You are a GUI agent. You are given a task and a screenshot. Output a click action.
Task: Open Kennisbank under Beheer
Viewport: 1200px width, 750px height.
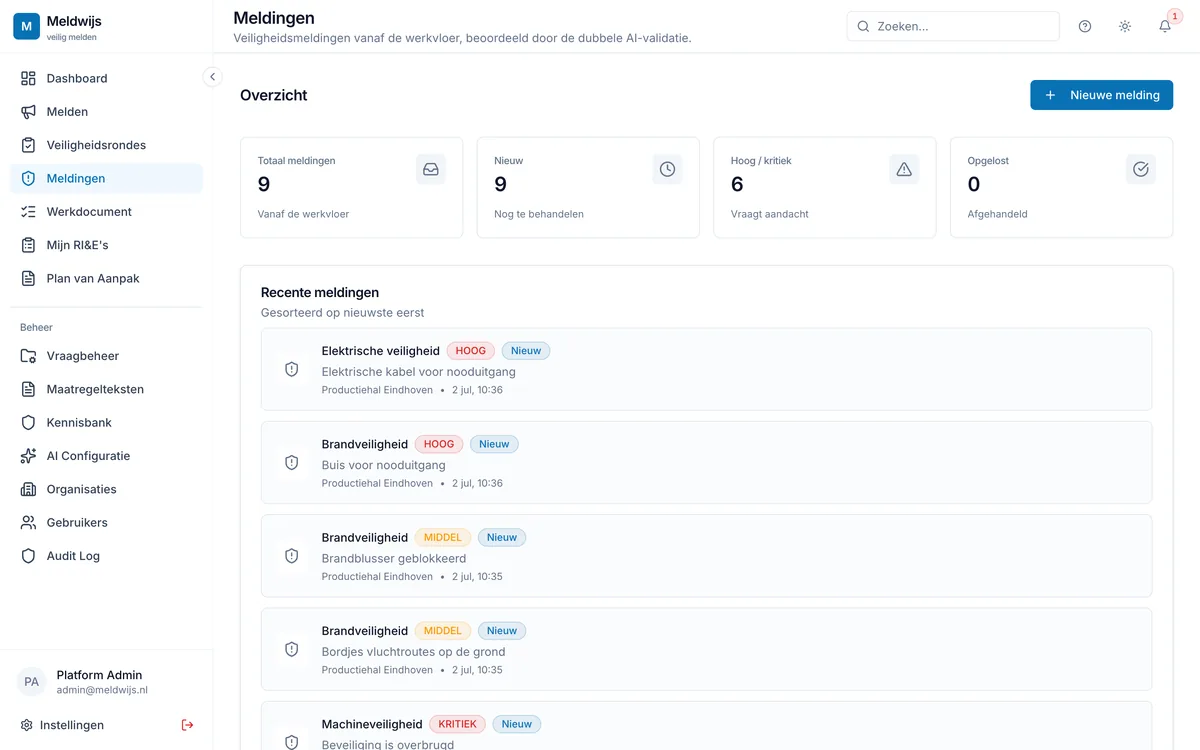pos(106,423)
